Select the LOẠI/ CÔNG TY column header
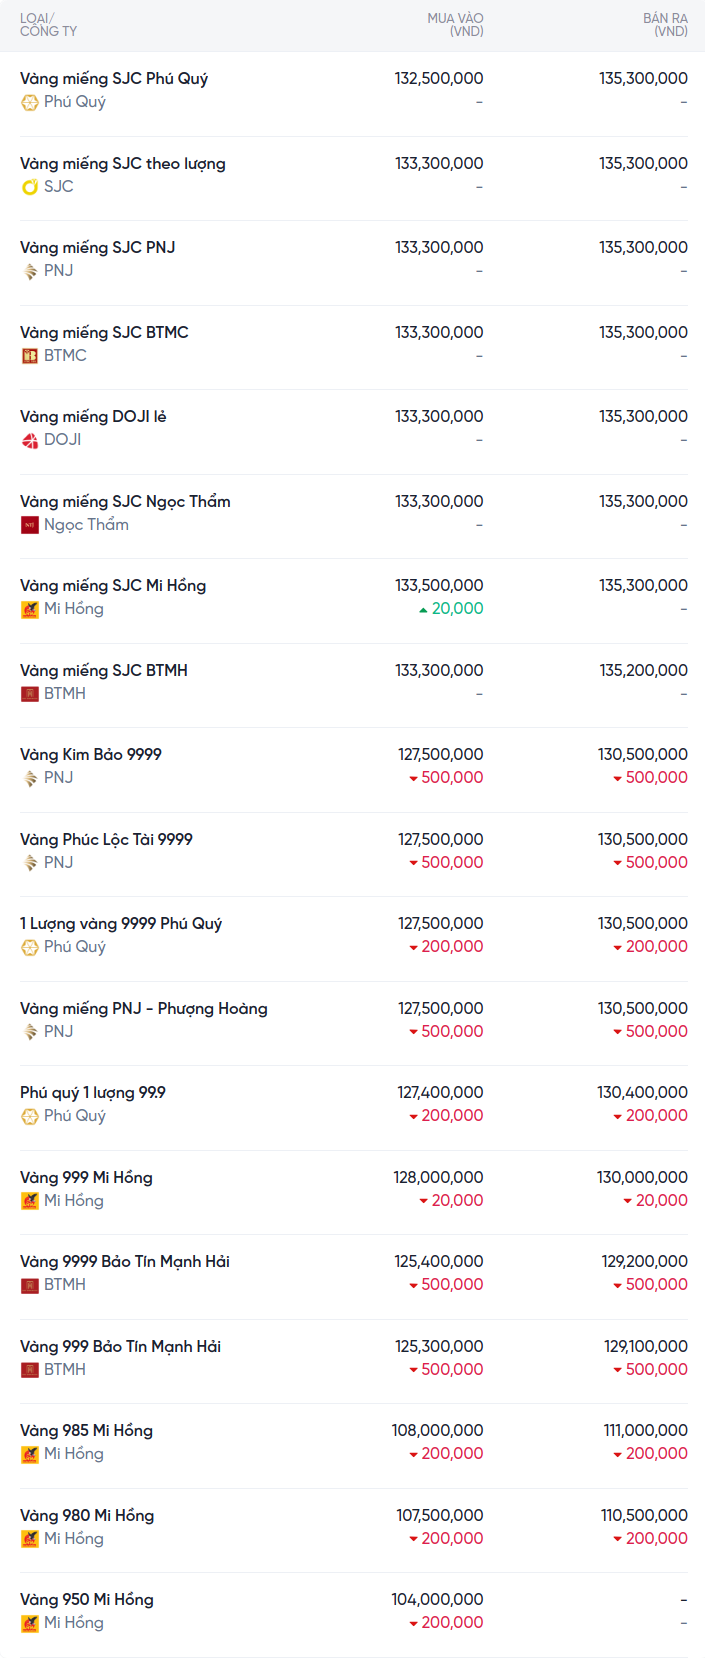The height and width of the screenshot is (1658, 705). pyautogui.click(x=48, y=25)
